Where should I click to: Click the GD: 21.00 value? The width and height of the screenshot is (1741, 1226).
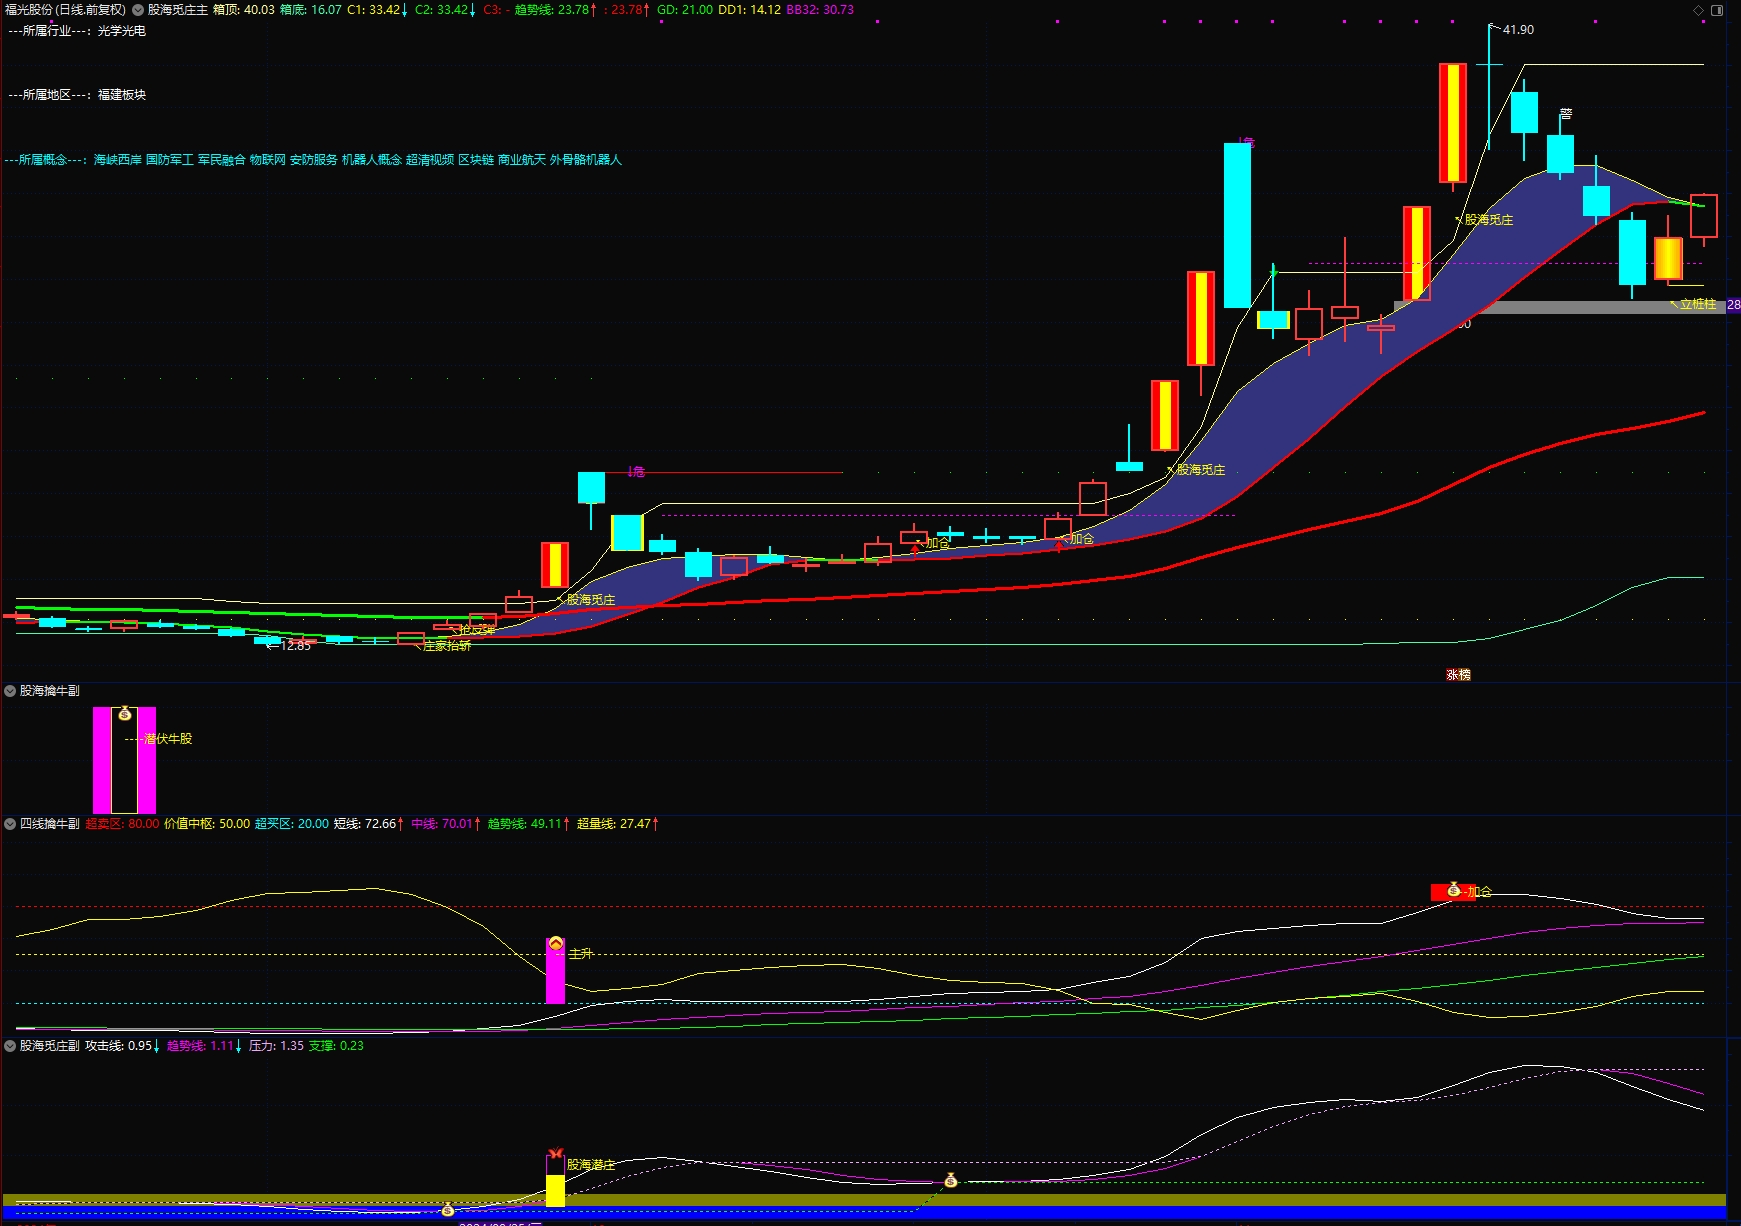[x=685, y=10]
